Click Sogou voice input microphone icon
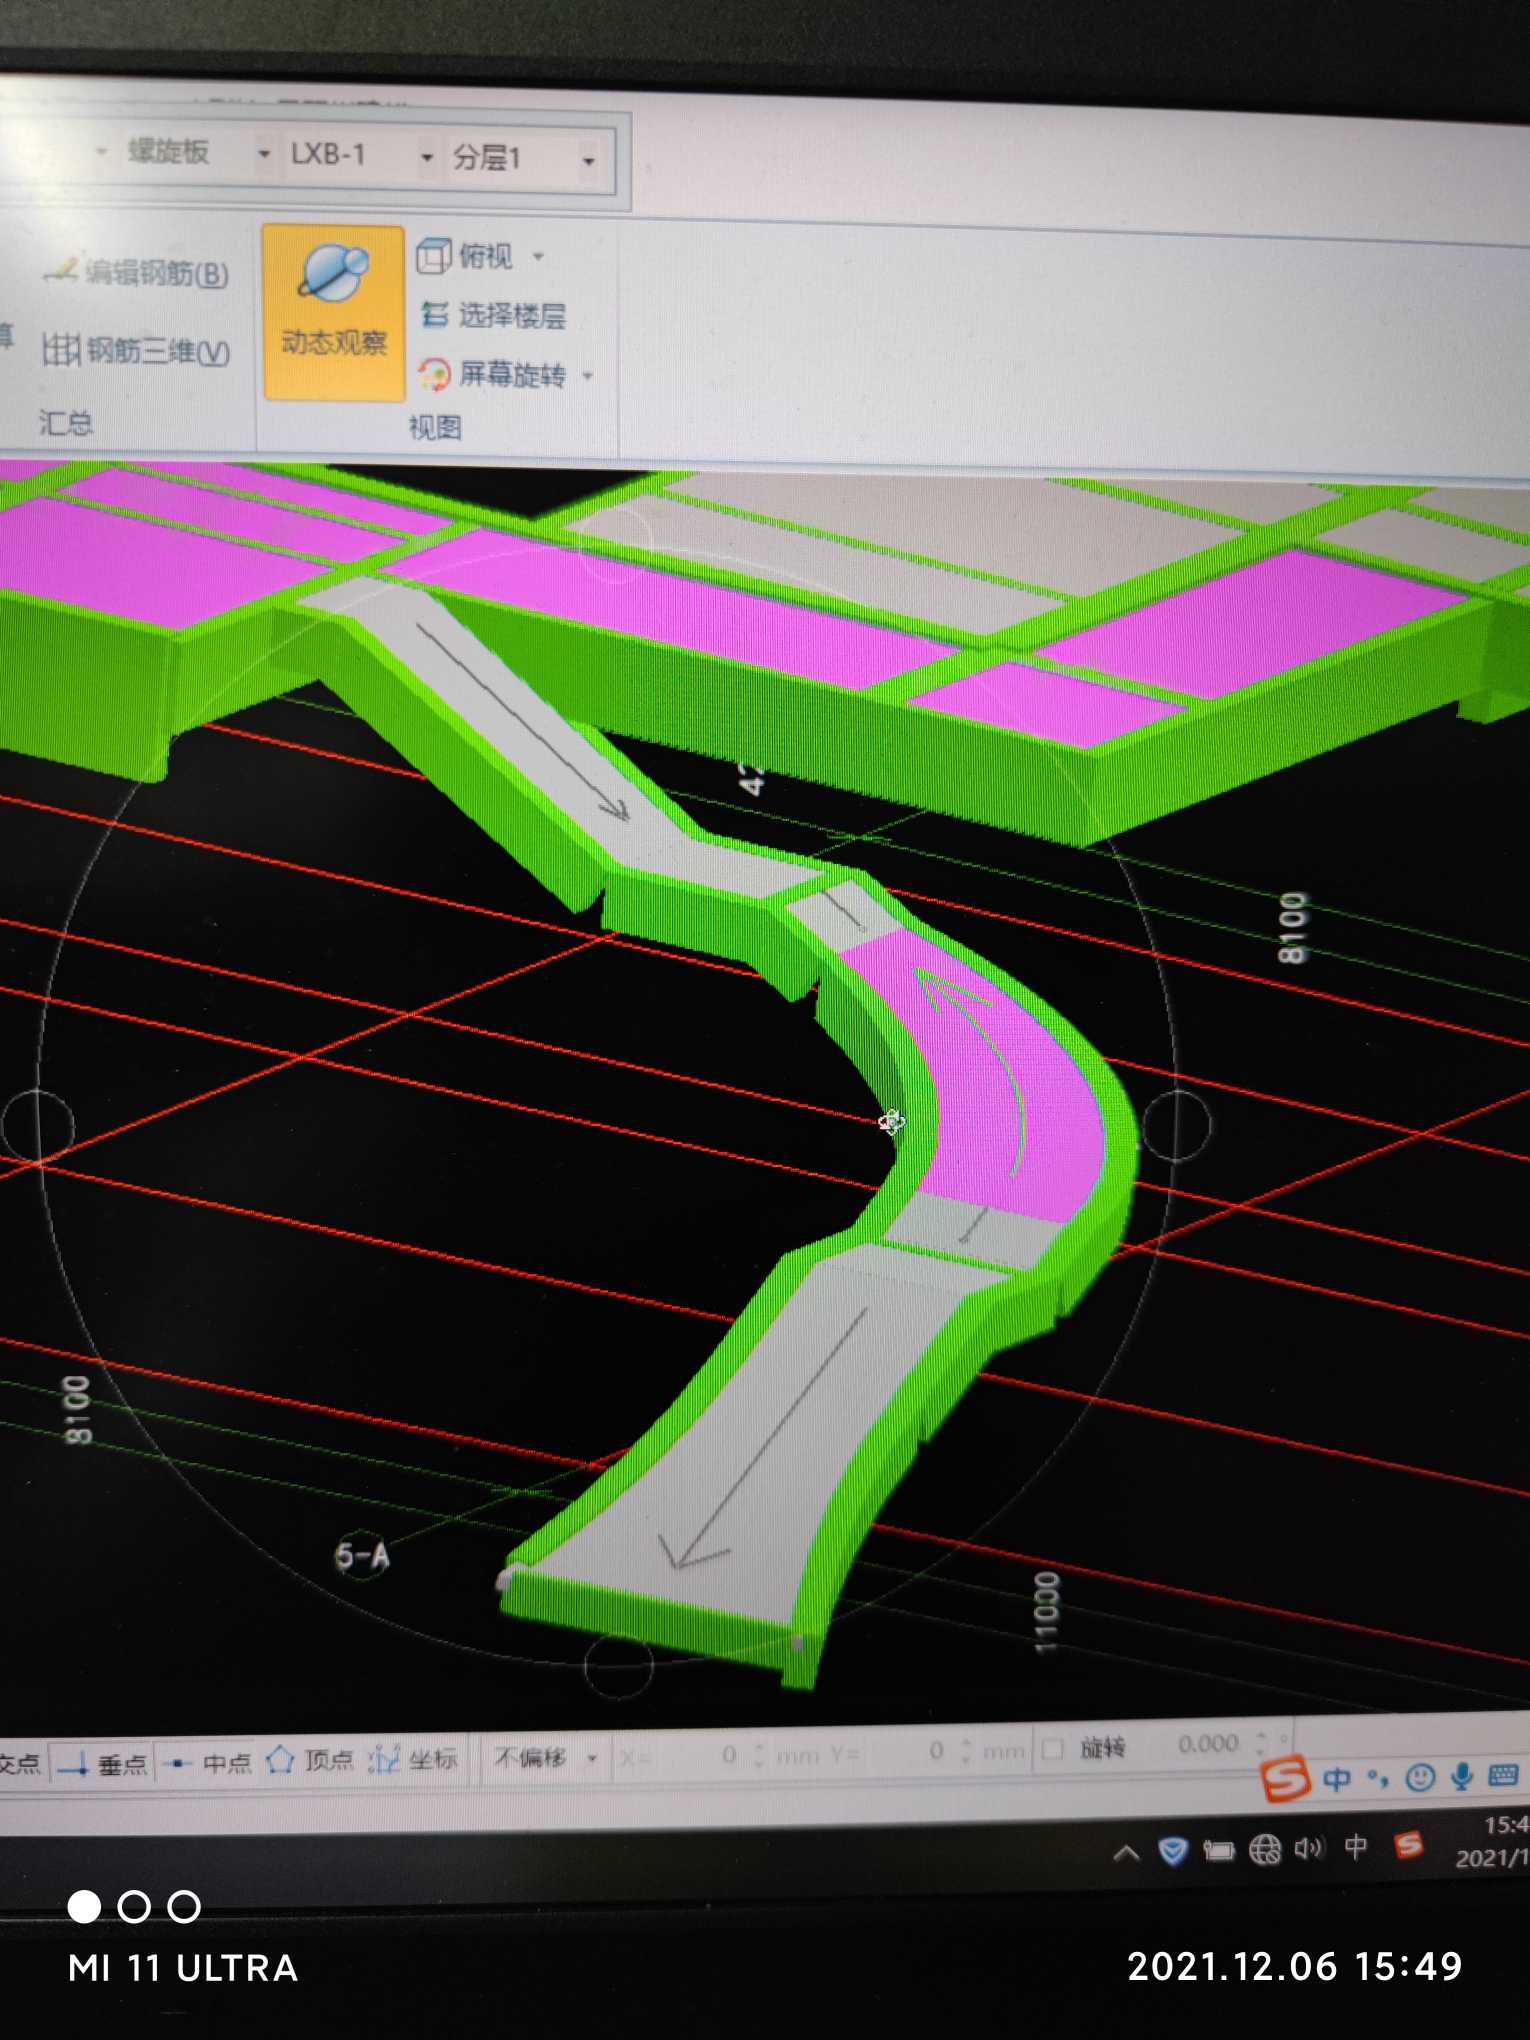Viewport: 1530px width, 2040px height. pyautogui.click(x=1462, y=1776)
